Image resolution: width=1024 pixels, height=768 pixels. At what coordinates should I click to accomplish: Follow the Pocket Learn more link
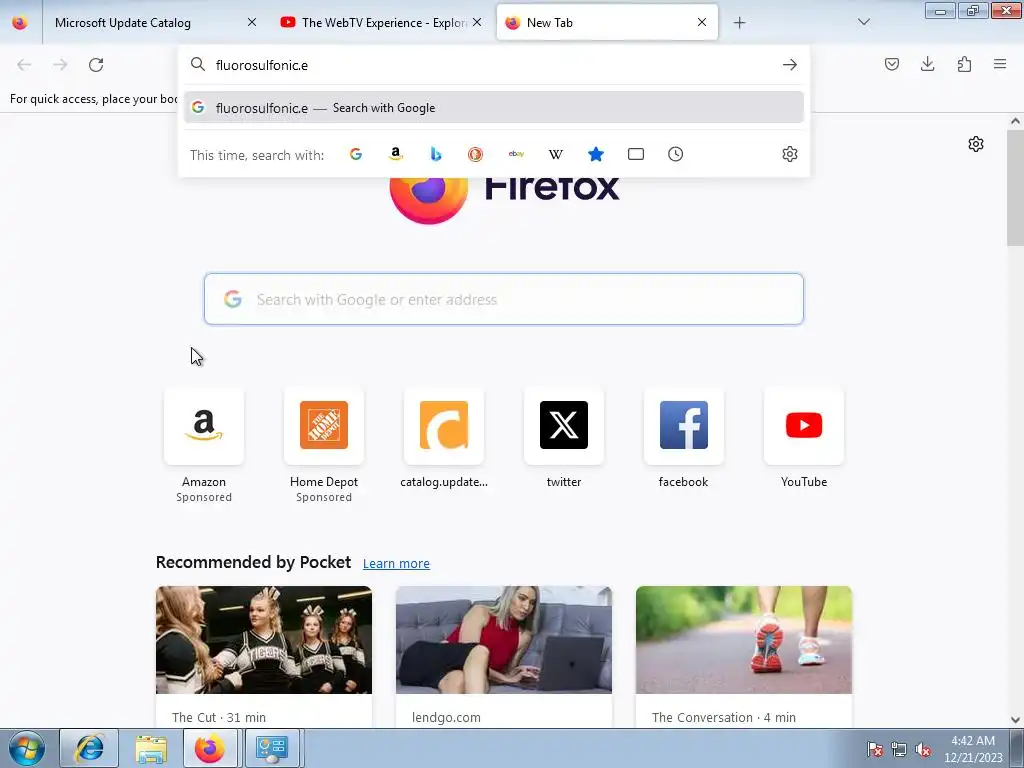[396, 564]
